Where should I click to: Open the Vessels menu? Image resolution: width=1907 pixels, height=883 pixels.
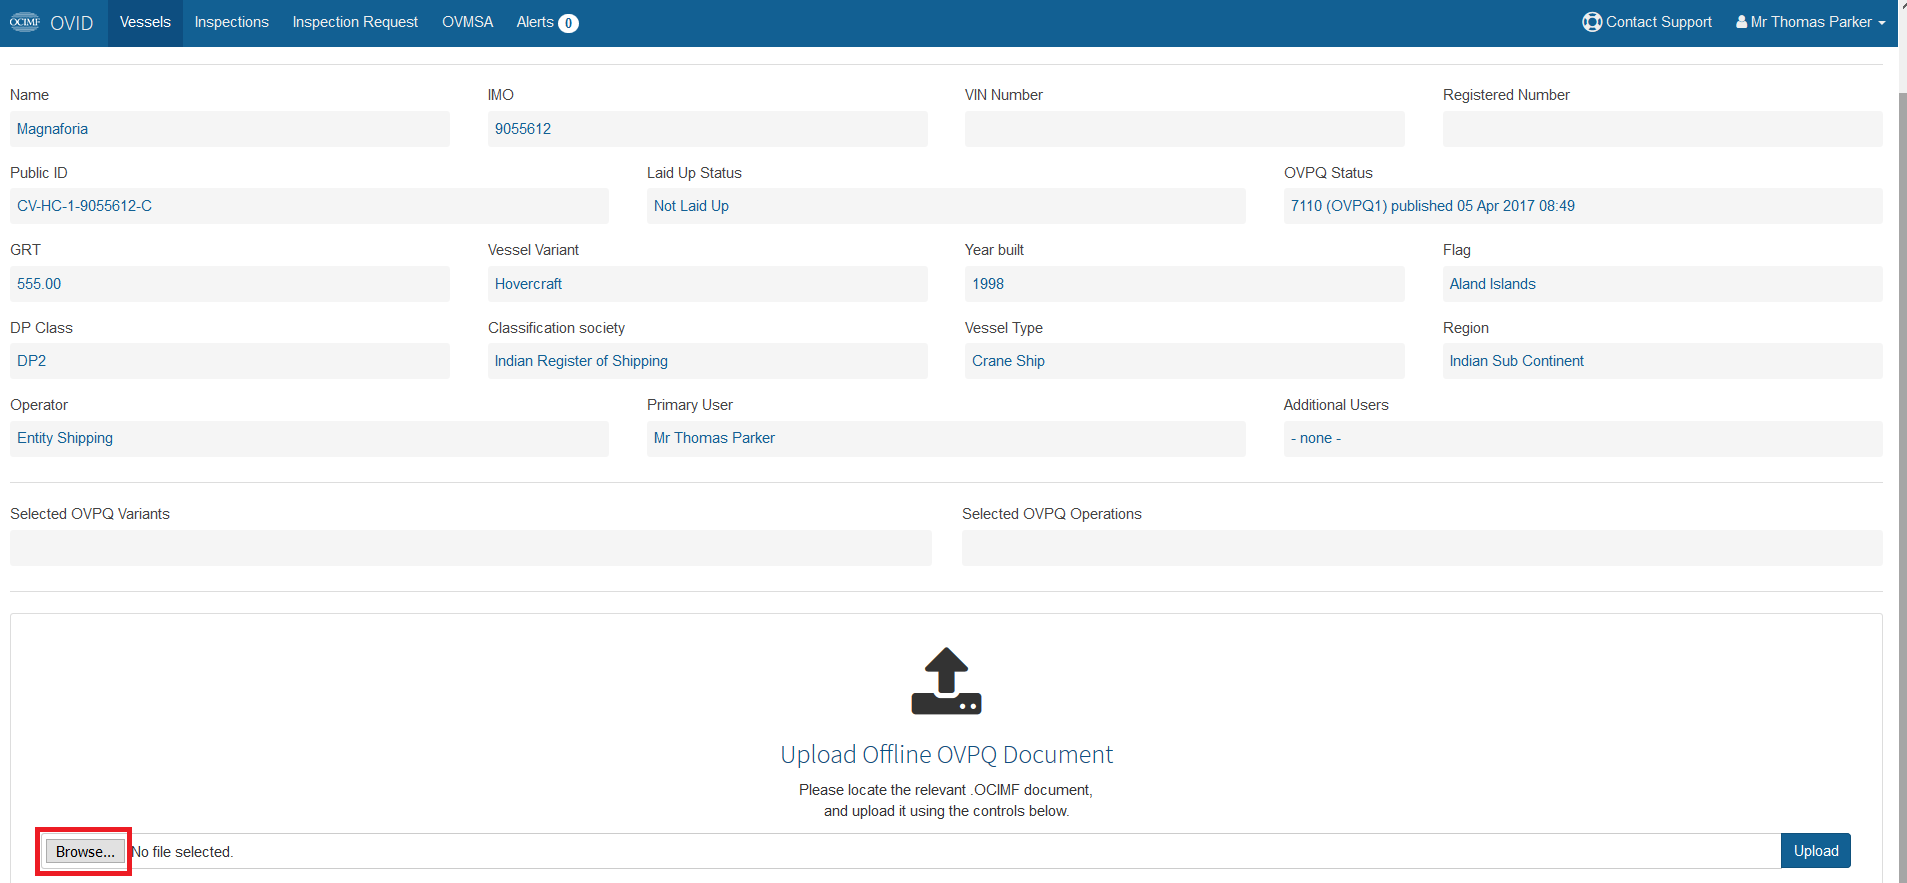pos(145,22)
